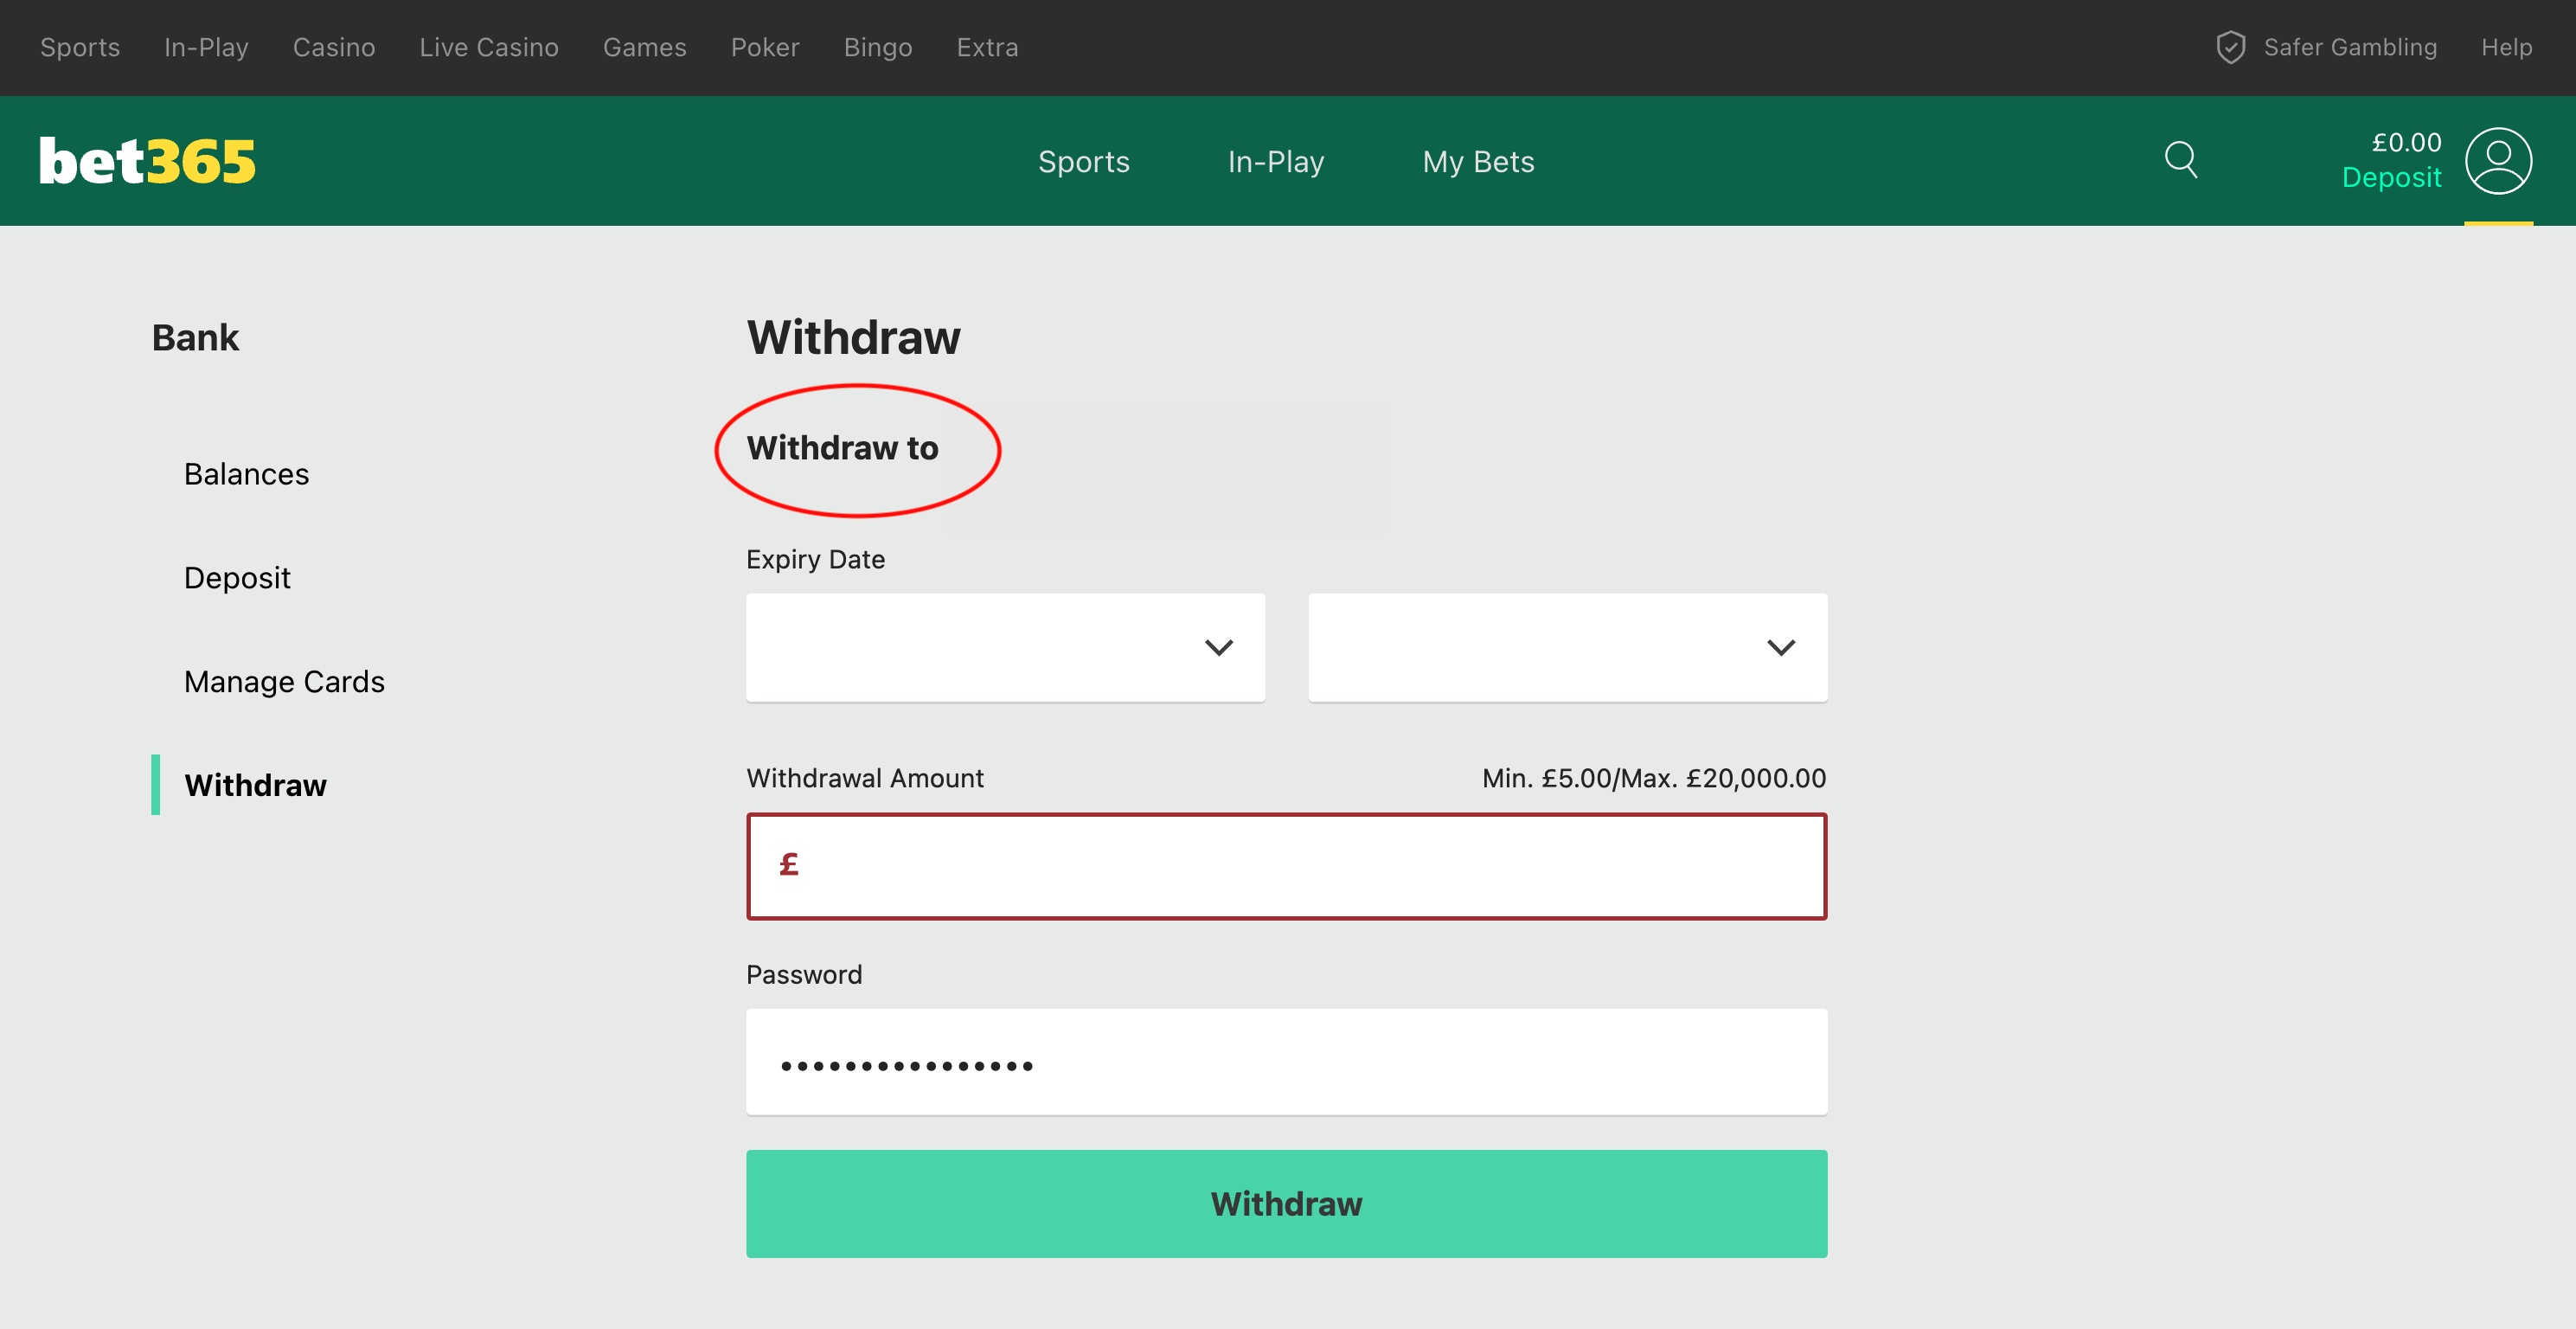This screenshot has height=1329, width=2576.
Task: Click the Withdrawal Amount label
Action: click(x=865, y=778)
